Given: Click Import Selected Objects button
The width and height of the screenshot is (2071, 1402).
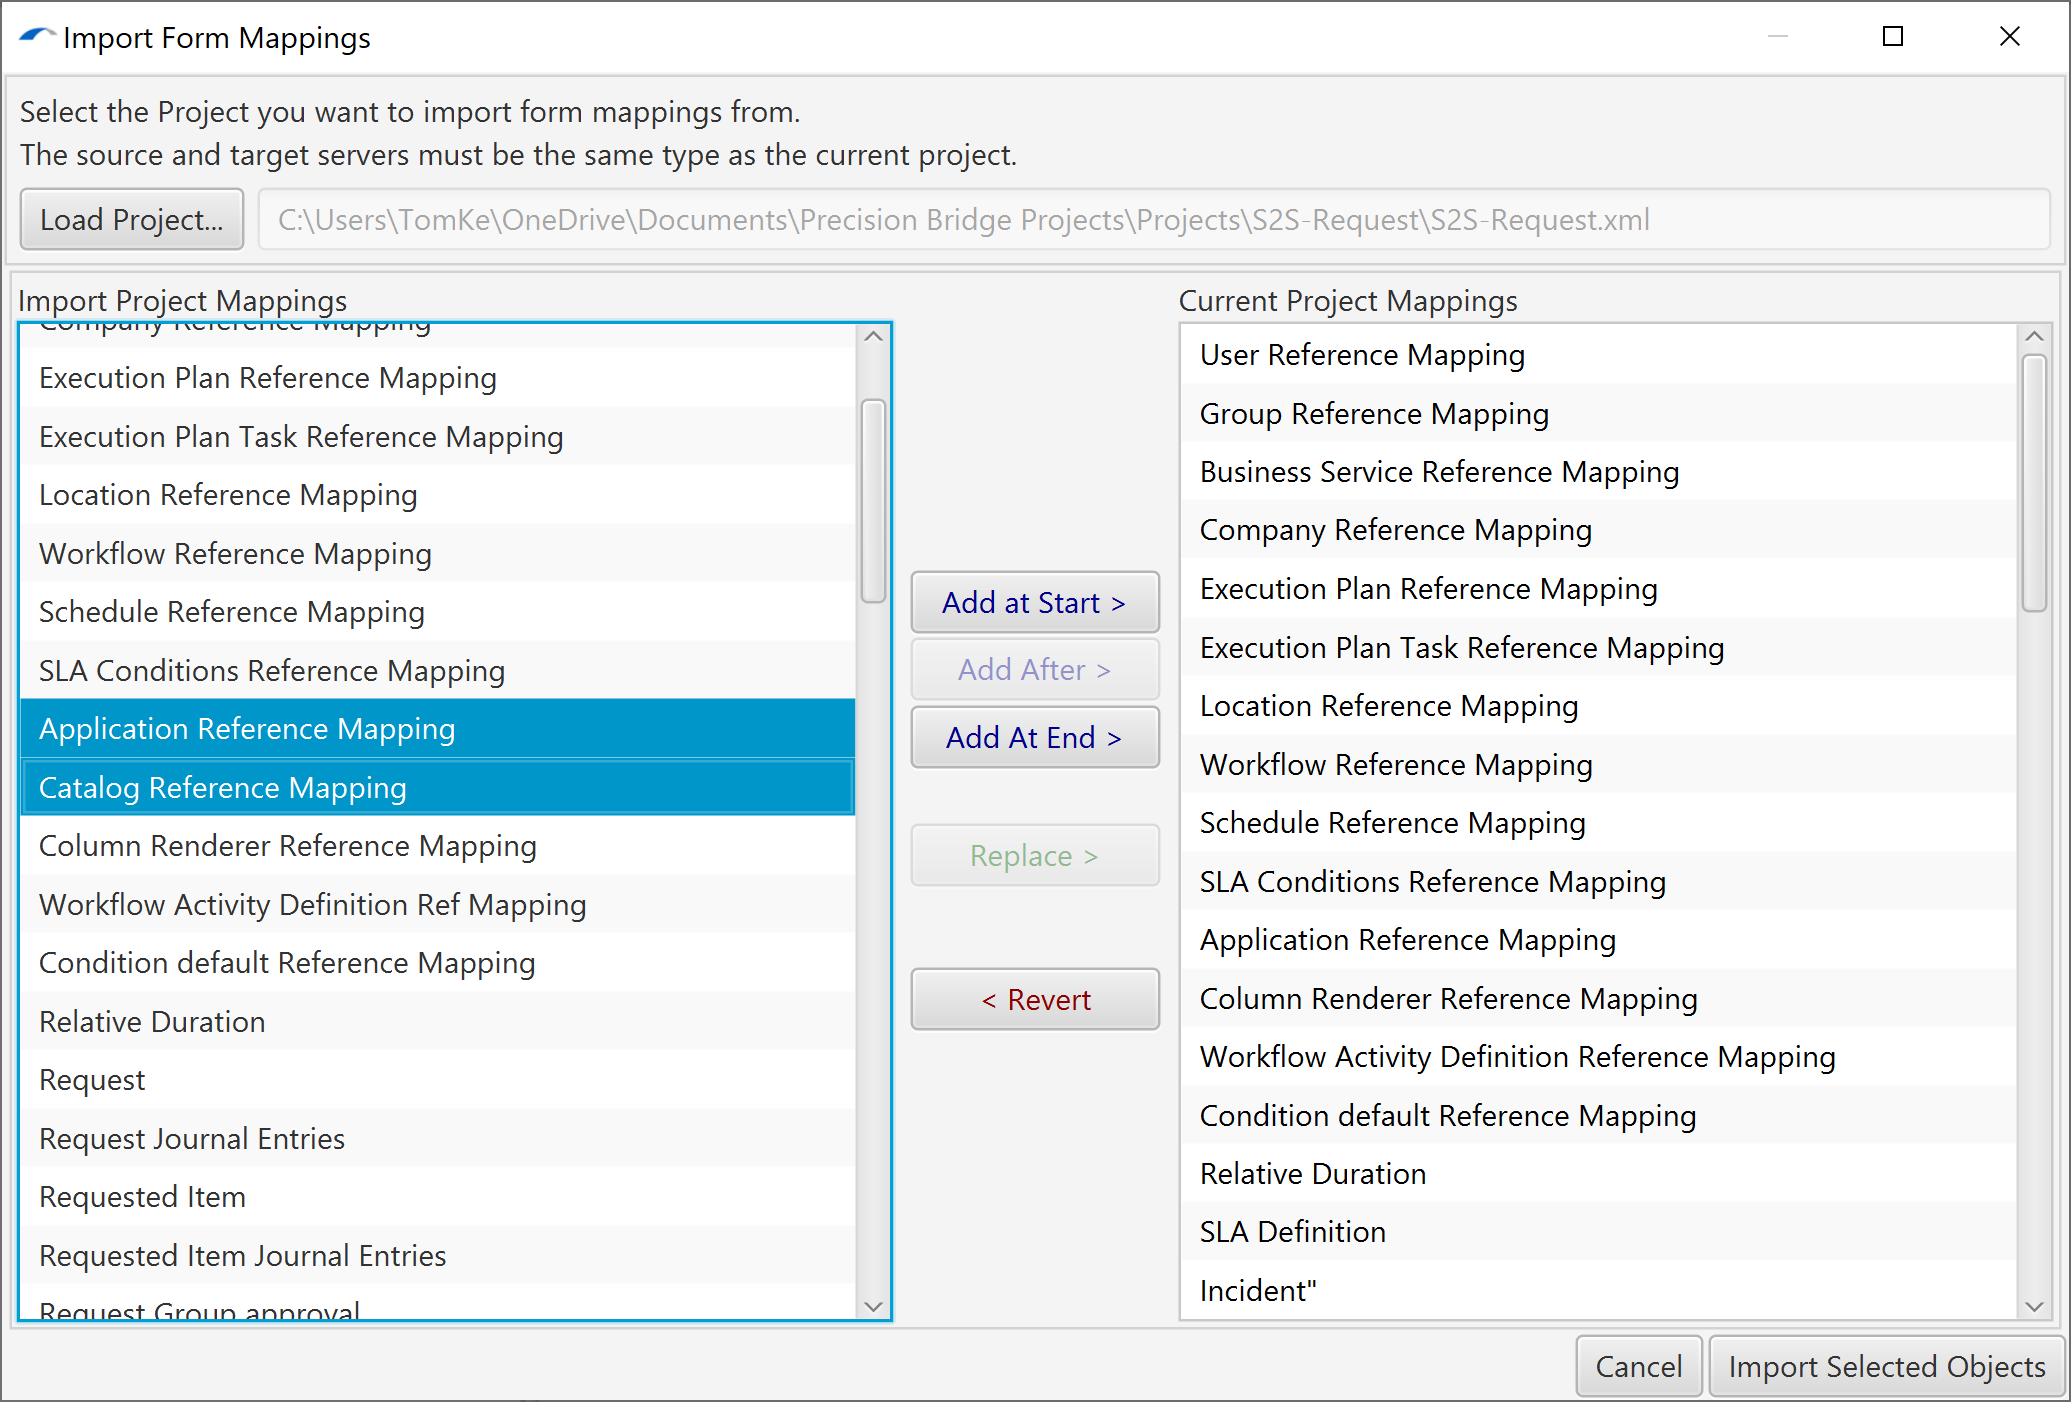Looking at the screenshot, I should click(1886, 1366).
